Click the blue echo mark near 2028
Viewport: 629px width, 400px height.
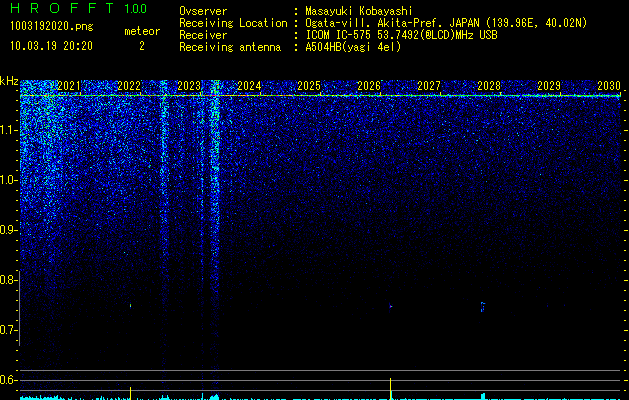[x=483, y=307]
